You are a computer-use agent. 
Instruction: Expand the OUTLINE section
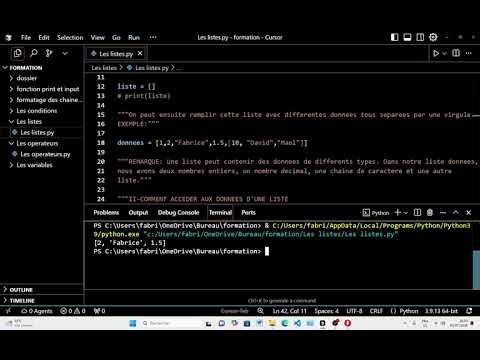click(x=21, y=290)
